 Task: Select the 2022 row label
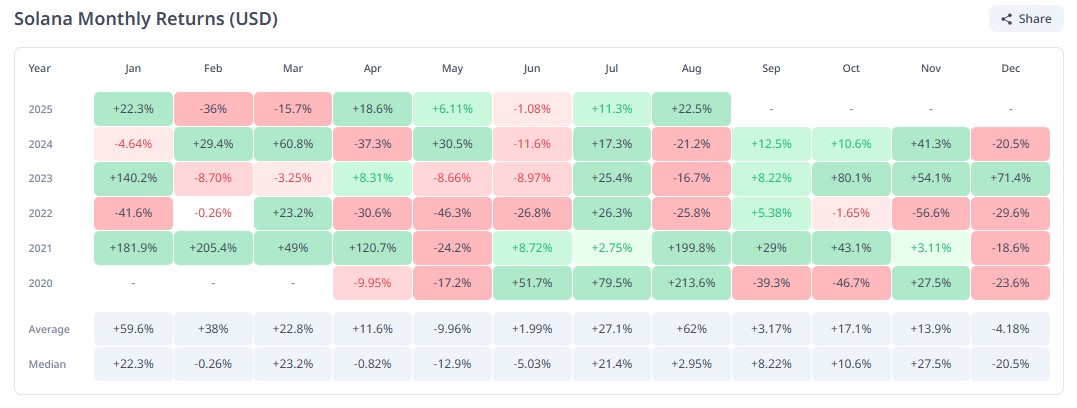coord(40,214)
